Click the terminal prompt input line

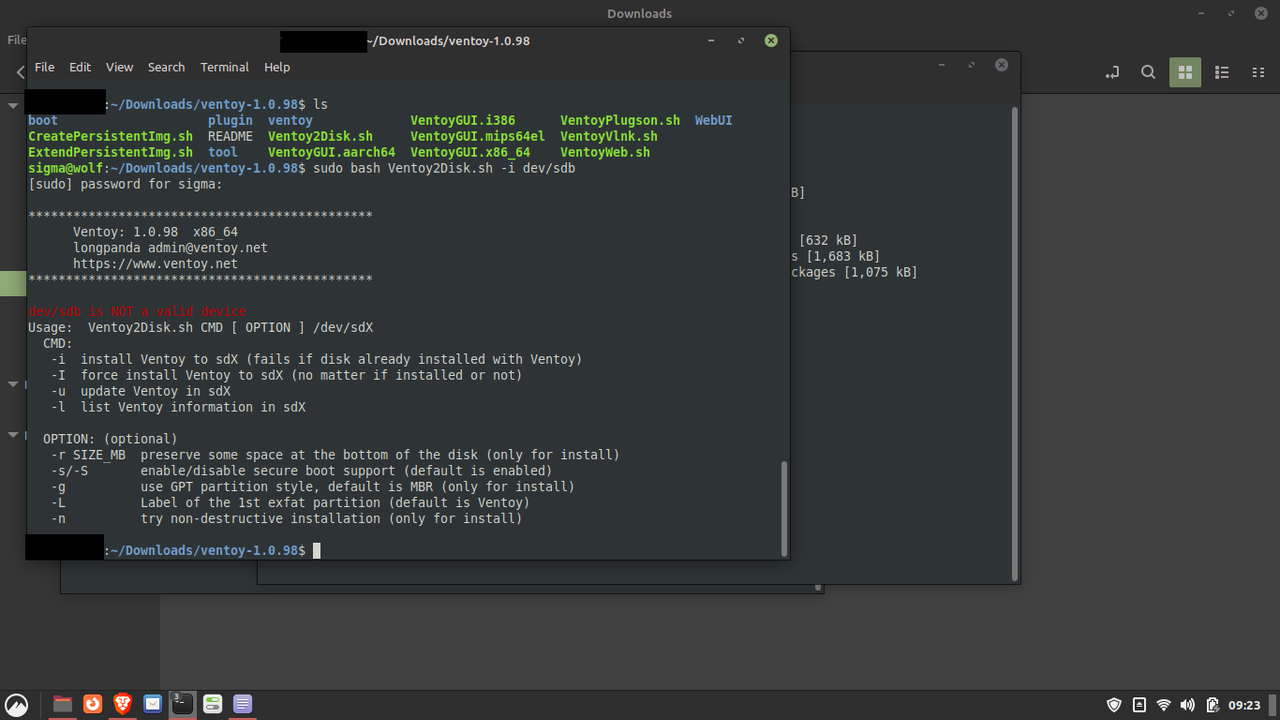[x=405, y=551]
